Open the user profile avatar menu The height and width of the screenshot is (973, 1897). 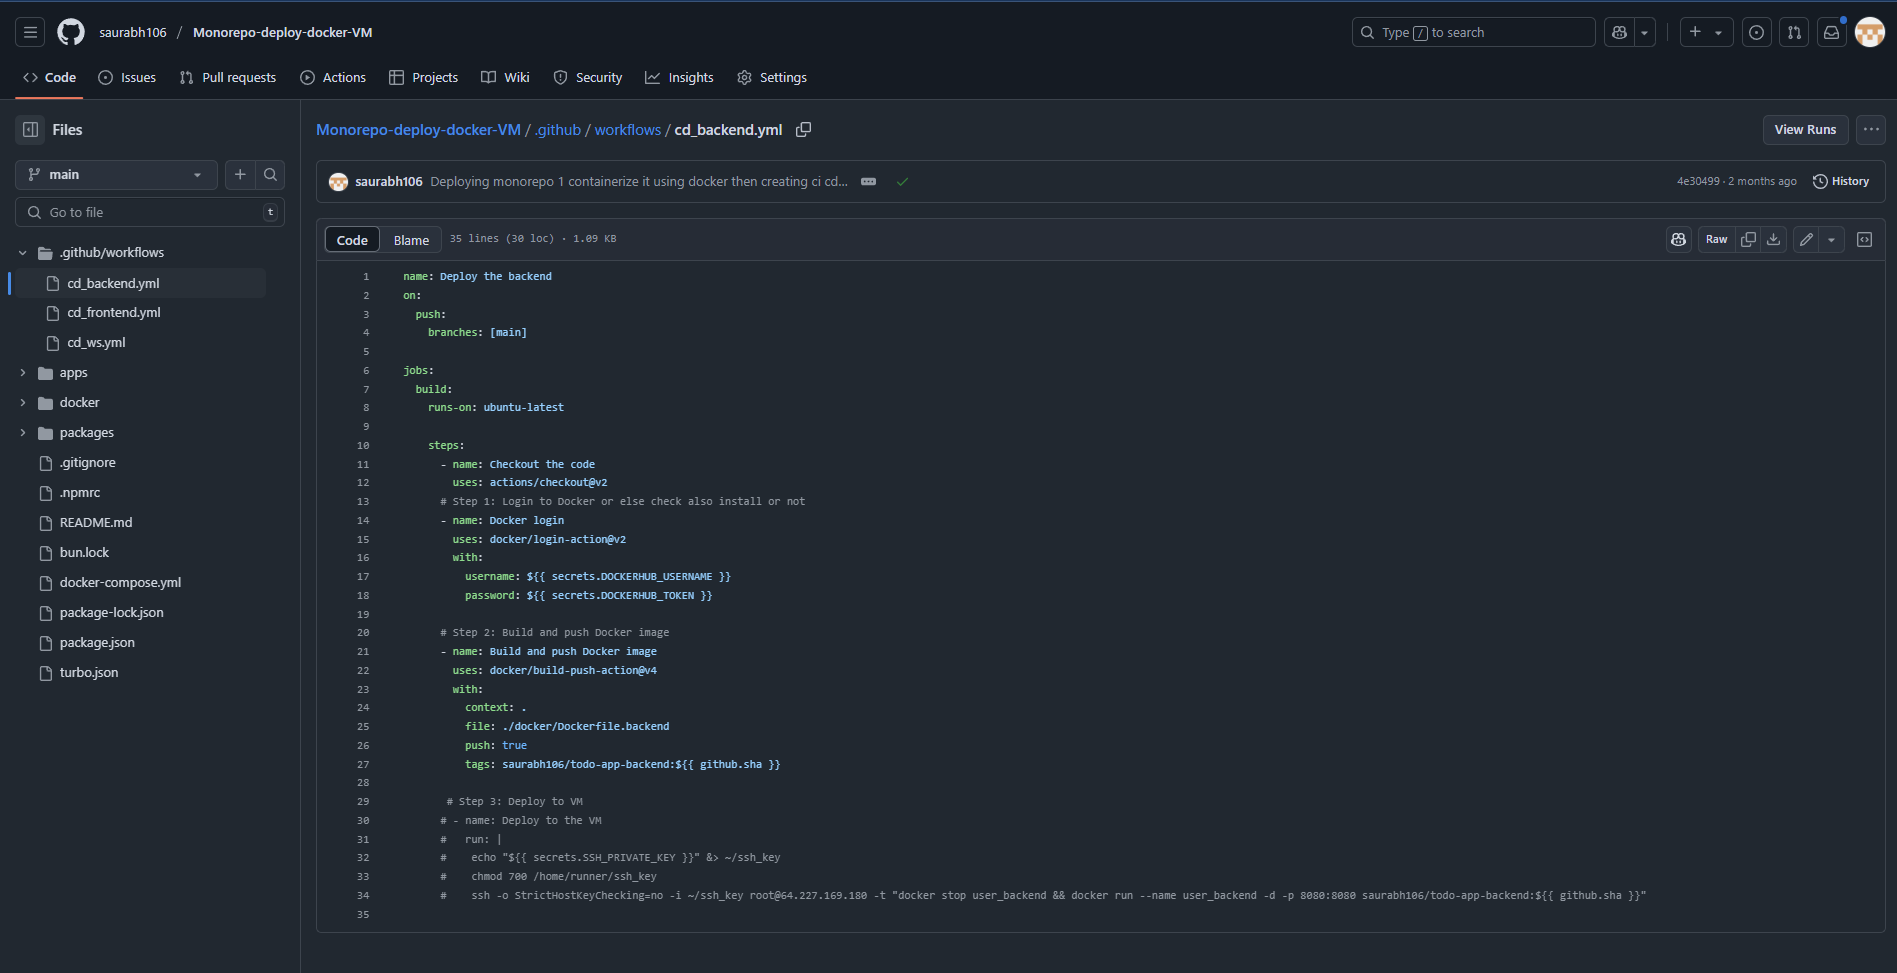pos(1870,32)
